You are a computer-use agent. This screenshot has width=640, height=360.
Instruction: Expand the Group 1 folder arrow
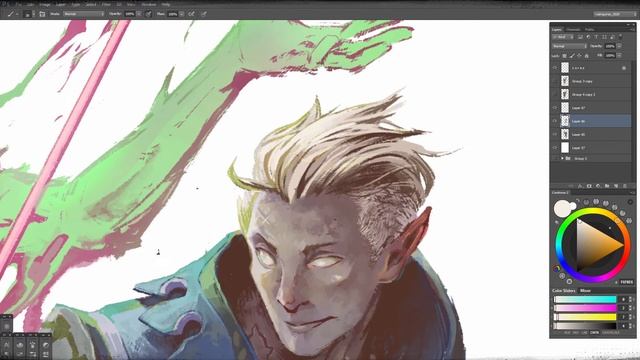point(562,158)
